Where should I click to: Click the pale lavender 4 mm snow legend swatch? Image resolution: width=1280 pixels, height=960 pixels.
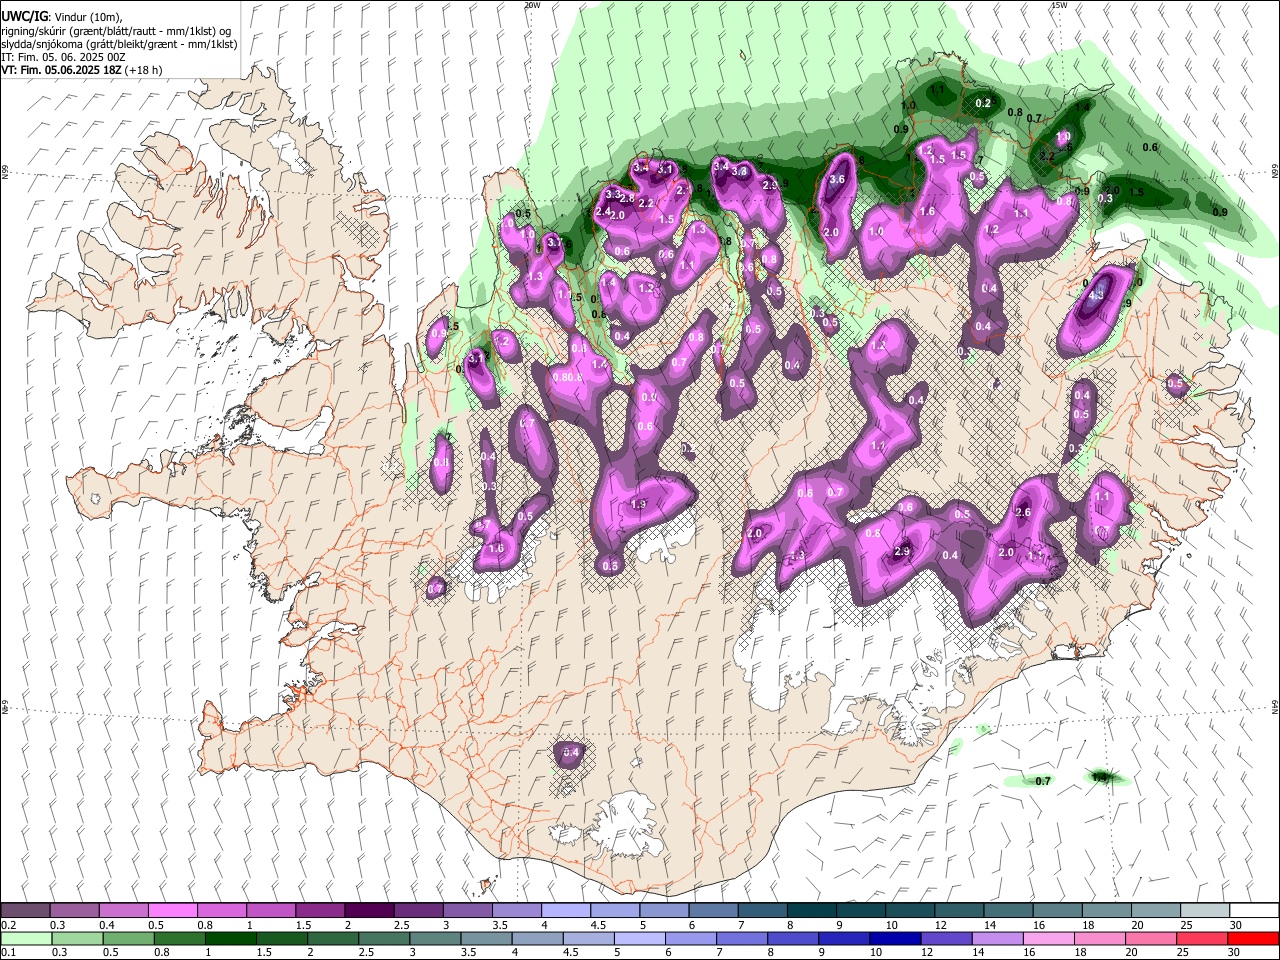[x=565, y=910]
